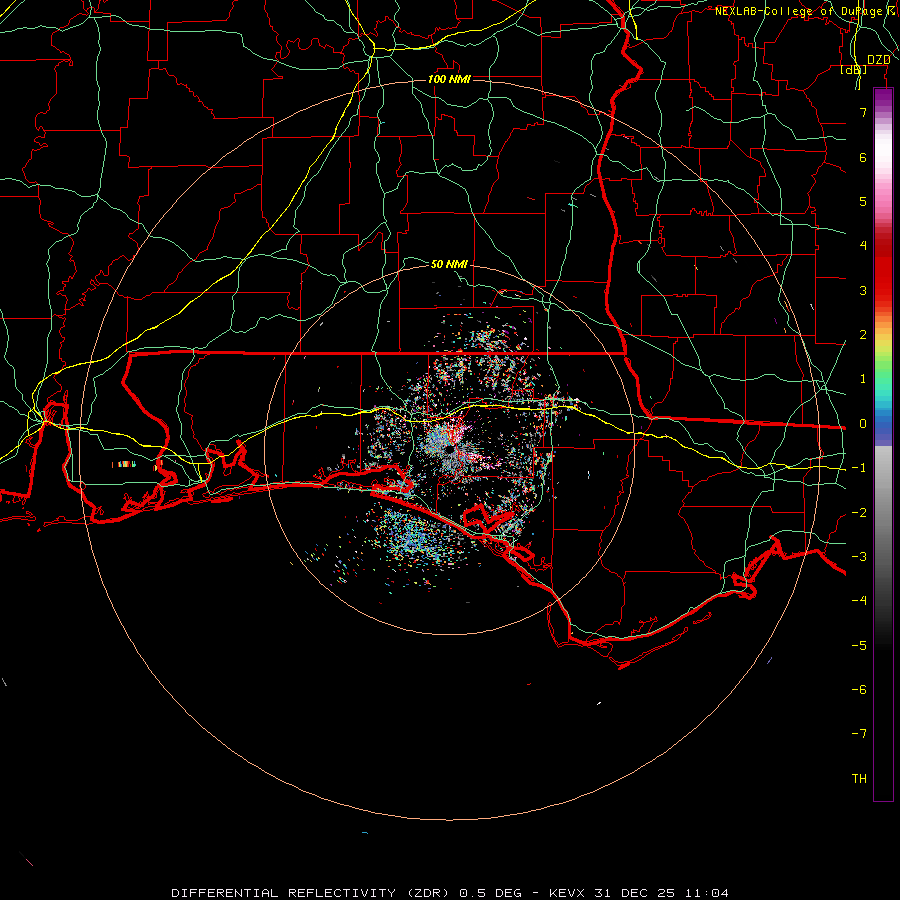Click the "5" scale value
Image resolution: width=900 pixels, height=900 pixels.
pos(863,201)
